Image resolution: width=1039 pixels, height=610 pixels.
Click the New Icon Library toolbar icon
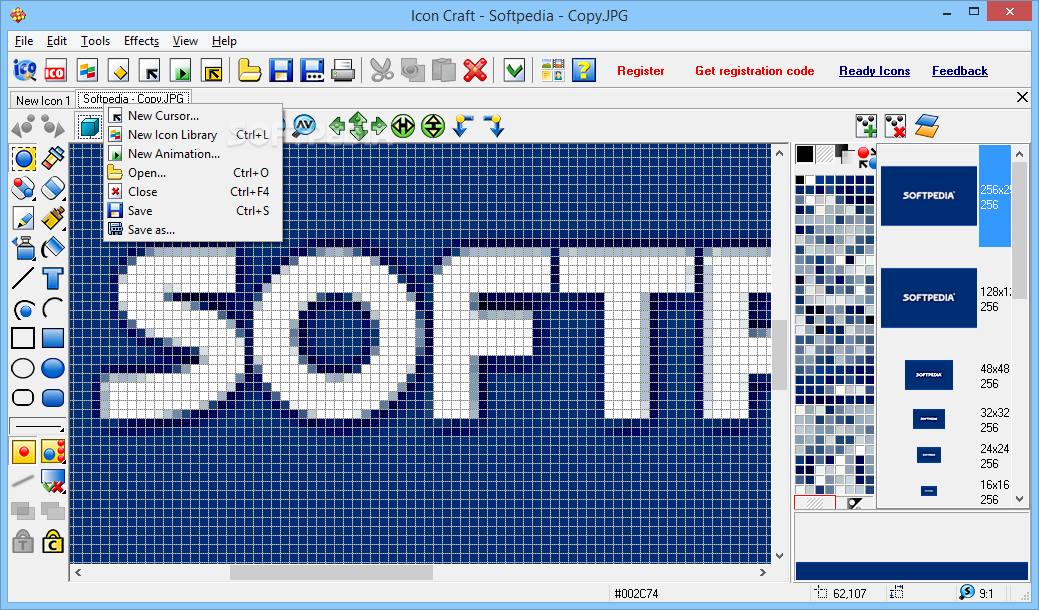(x=87, y=70)
